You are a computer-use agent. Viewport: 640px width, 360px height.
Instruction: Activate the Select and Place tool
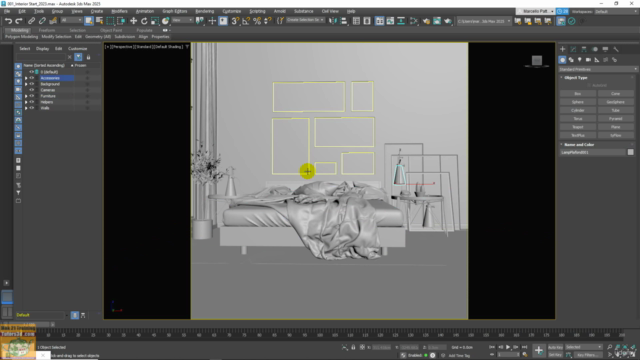coord(165,21)
